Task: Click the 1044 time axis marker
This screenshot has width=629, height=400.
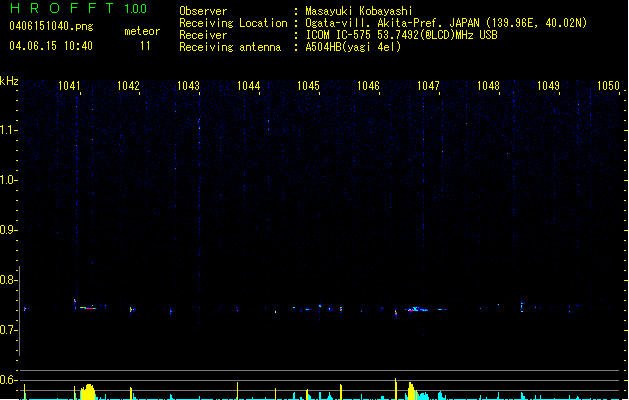Action: click(x=248, y=86)
